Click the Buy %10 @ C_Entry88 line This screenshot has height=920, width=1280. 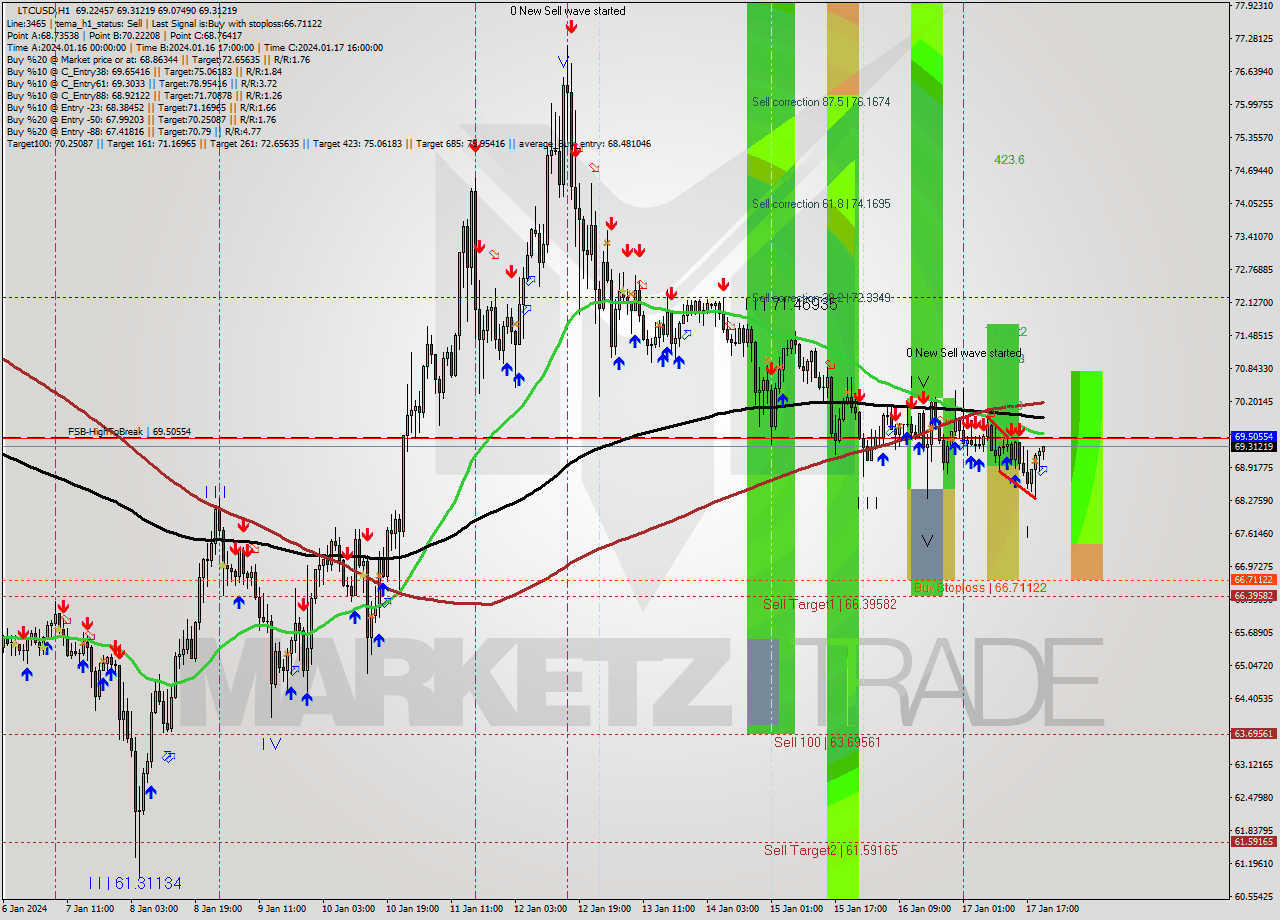pyautogui.click(x=144, y=95)
